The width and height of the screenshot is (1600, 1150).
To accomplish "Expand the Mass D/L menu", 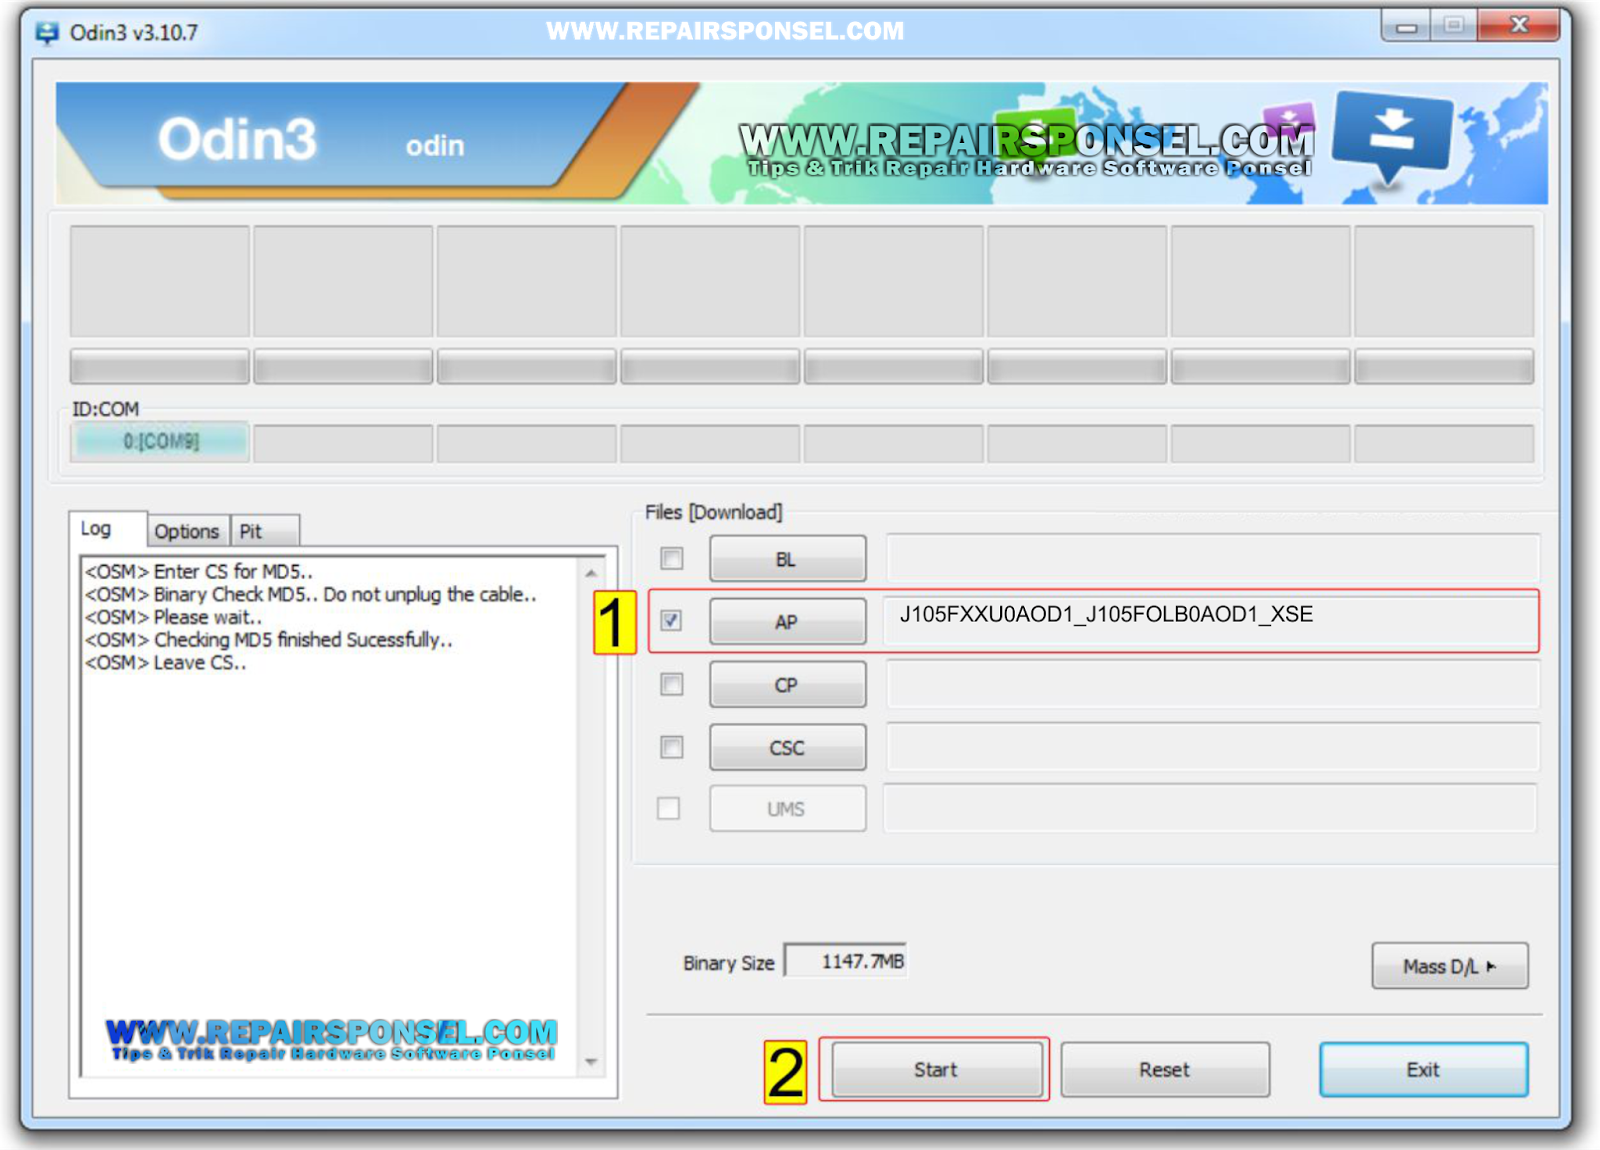I will click(x=1450, y=966).
